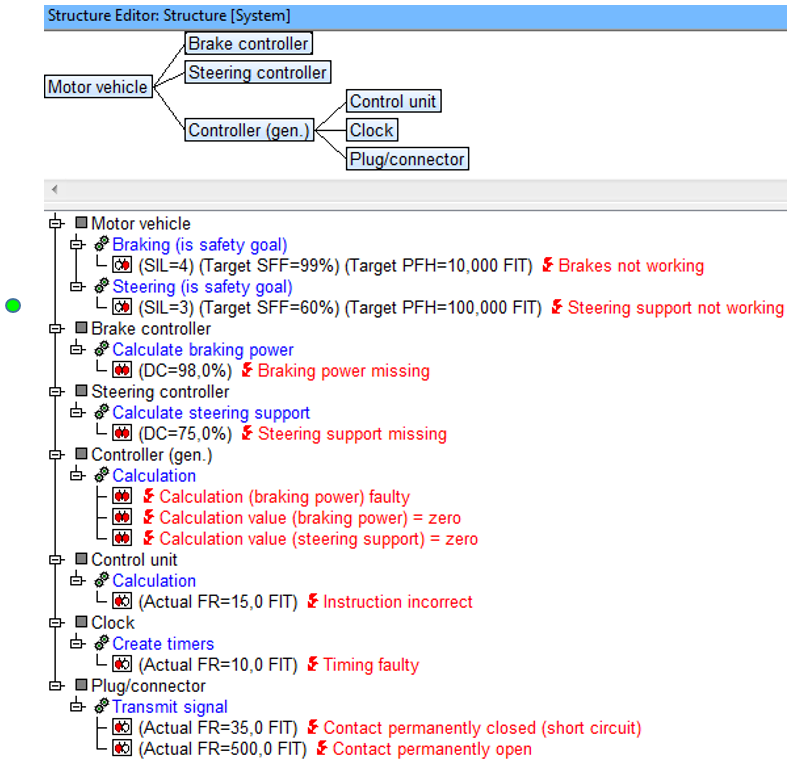This screenshot has height=763, width=791.
Task: Click the black square icon of Clock element
Action: click(x=81, y=622)
